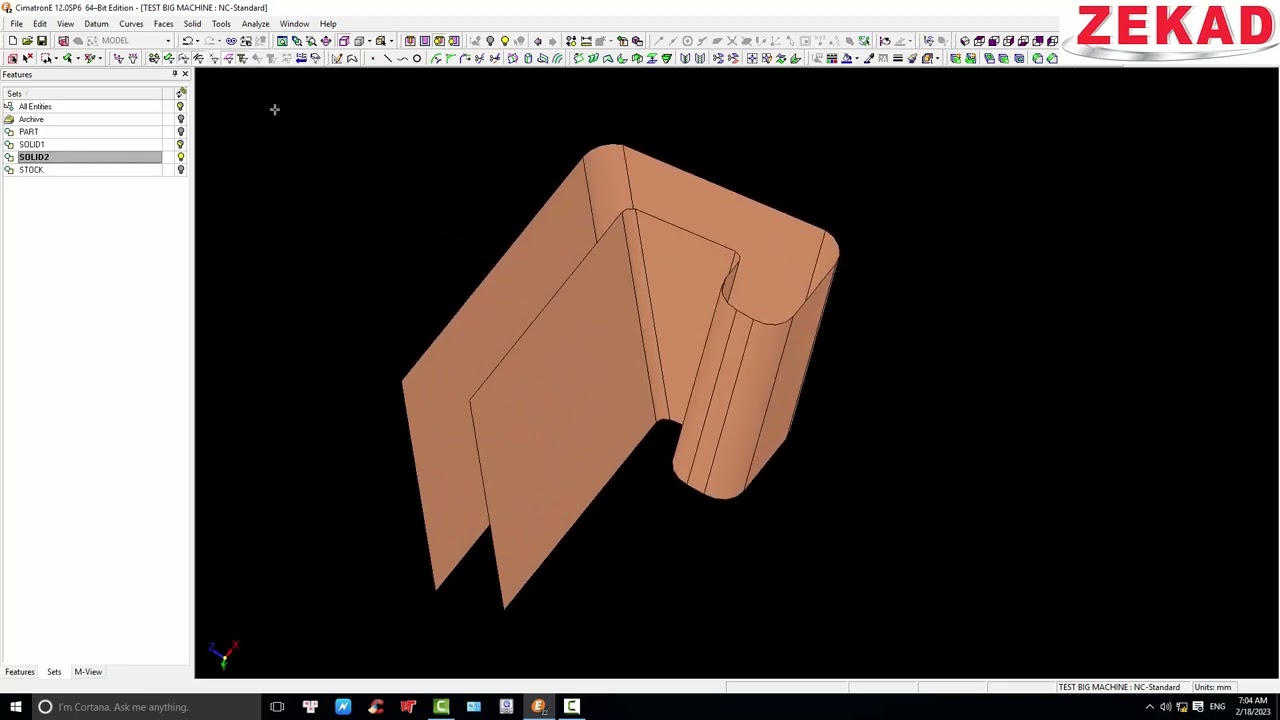This screenshot has width=1280, height=720.
Task: Open Task View on the taskbar
Action: [277, 707]
